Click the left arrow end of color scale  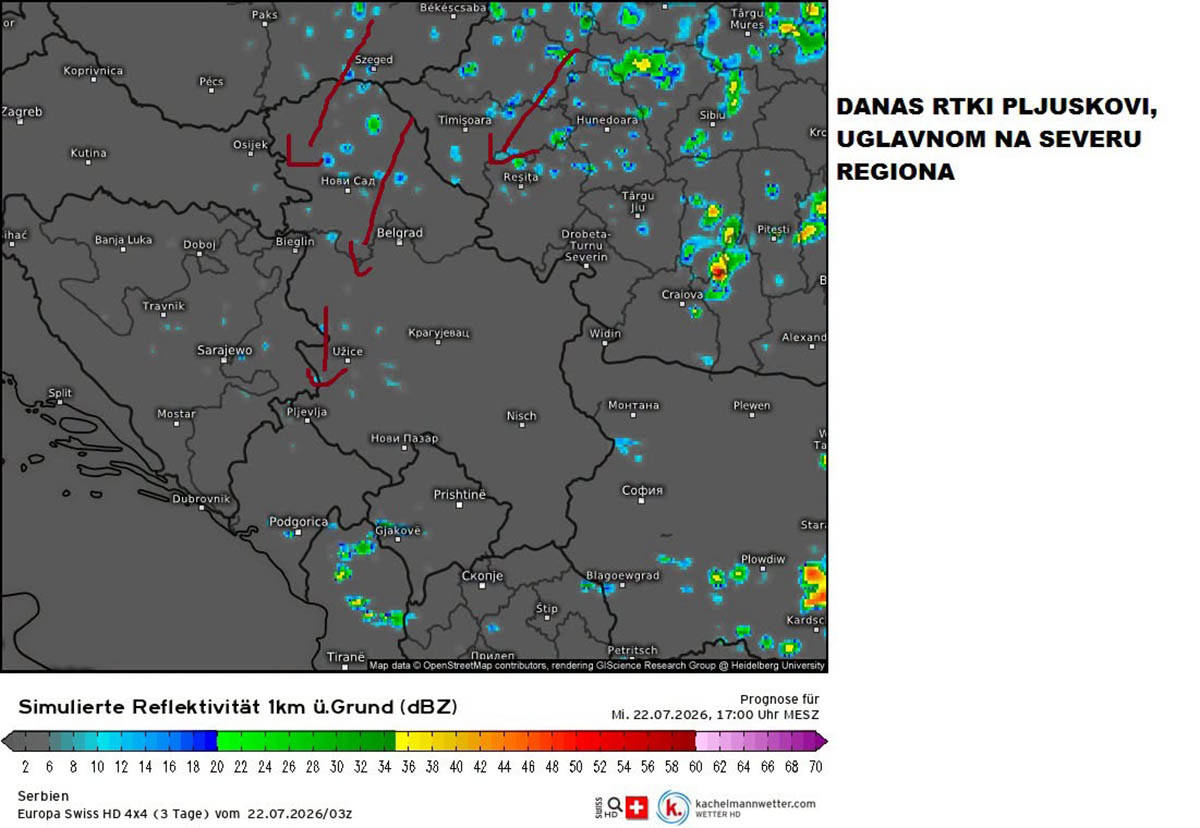7,741
